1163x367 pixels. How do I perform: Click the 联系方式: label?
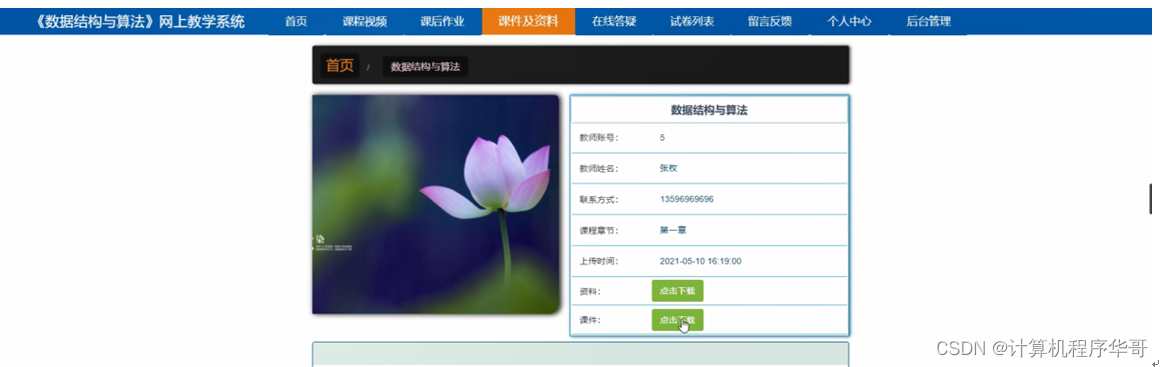(599, 199)
